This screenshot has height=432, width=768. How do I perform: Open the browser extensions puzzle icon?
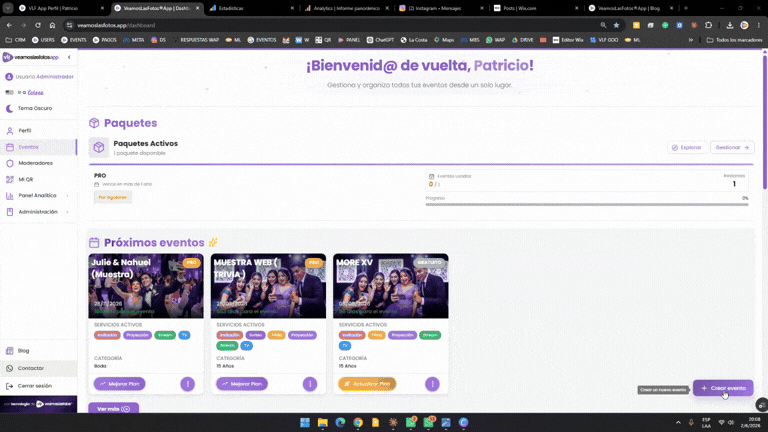coord(708,25)
